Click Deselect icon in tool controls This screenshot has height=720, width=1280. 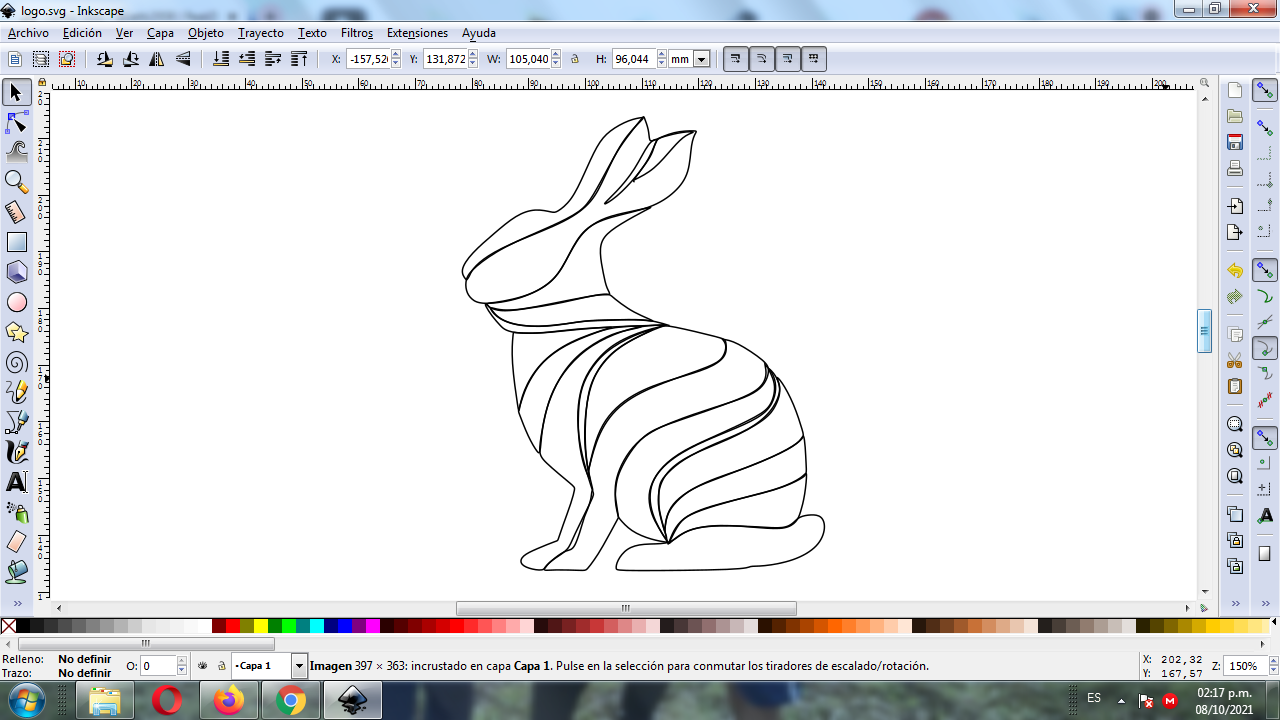(67, 59)
